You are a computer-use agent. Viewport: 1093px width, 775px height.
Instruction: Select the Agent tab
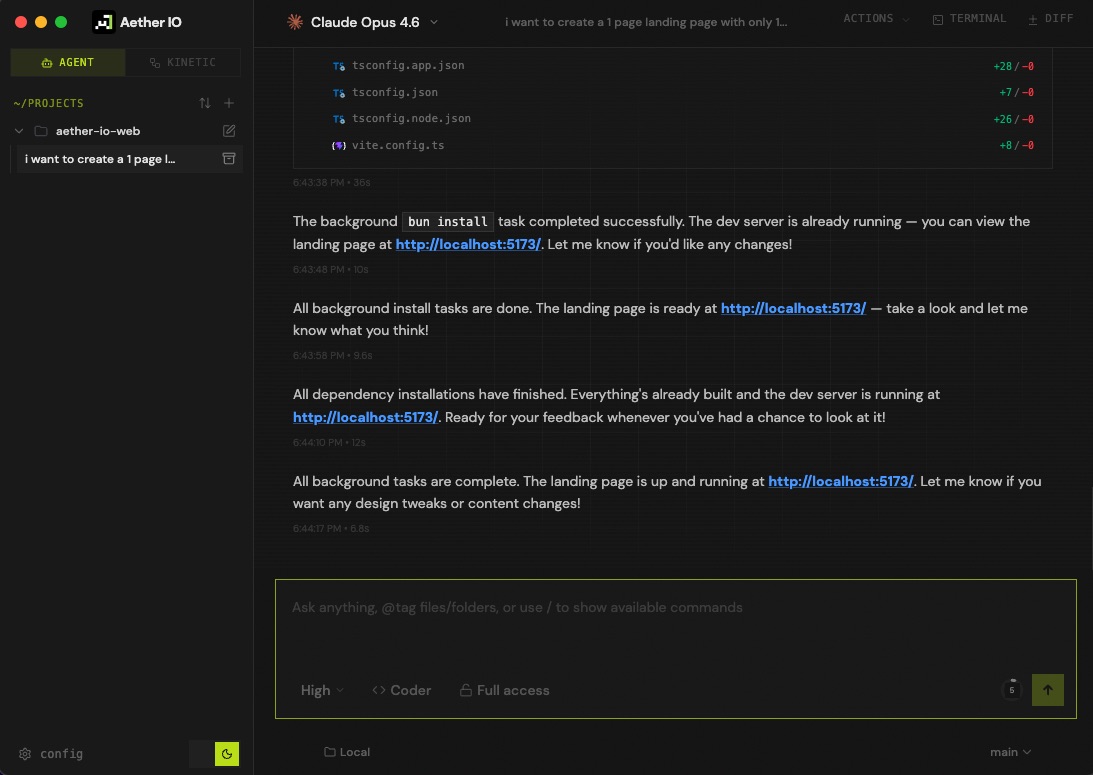[x=68, y=62]
